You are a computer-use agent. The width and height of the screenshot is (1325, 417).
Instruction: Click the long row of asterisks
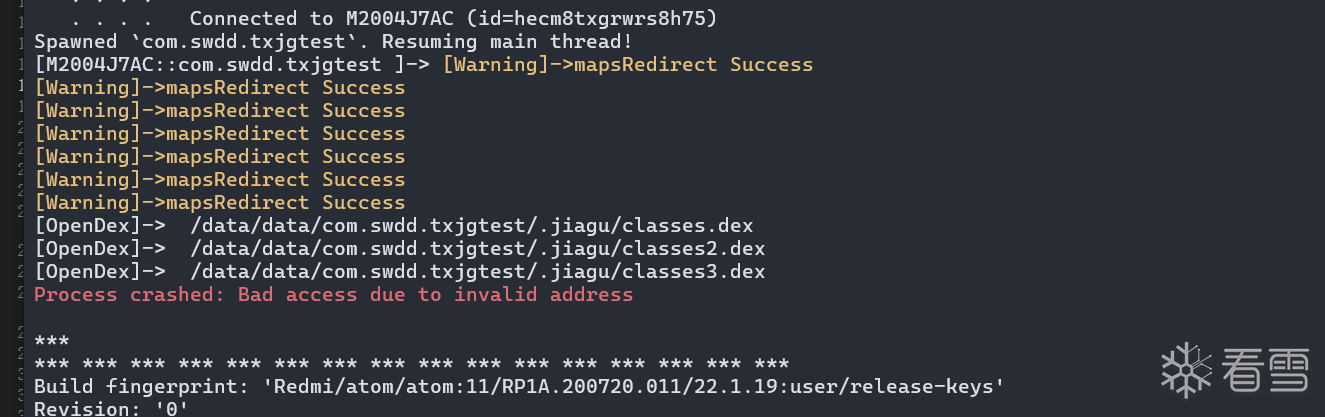[411, 363]
